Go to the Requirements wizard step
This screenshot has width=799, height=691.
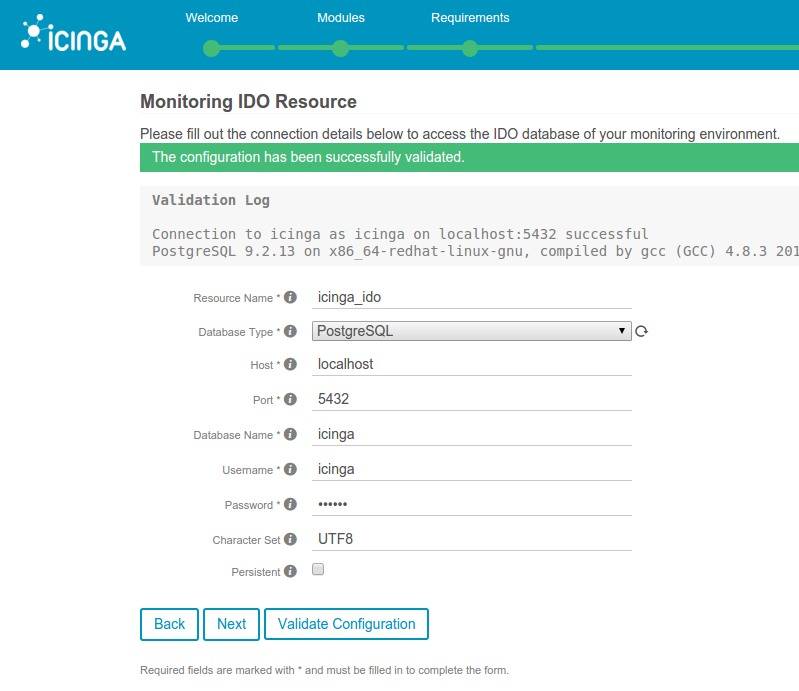coord(470,18)
